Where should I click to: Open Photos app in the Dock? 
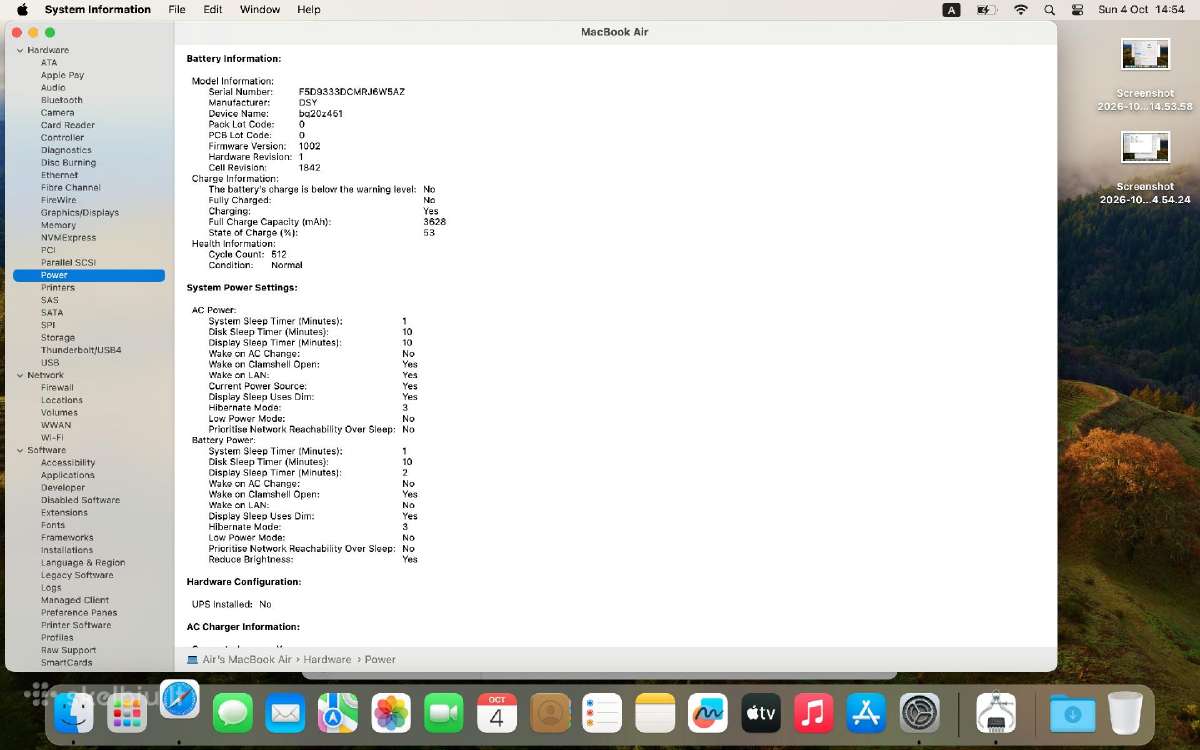[x=391, y=714]
